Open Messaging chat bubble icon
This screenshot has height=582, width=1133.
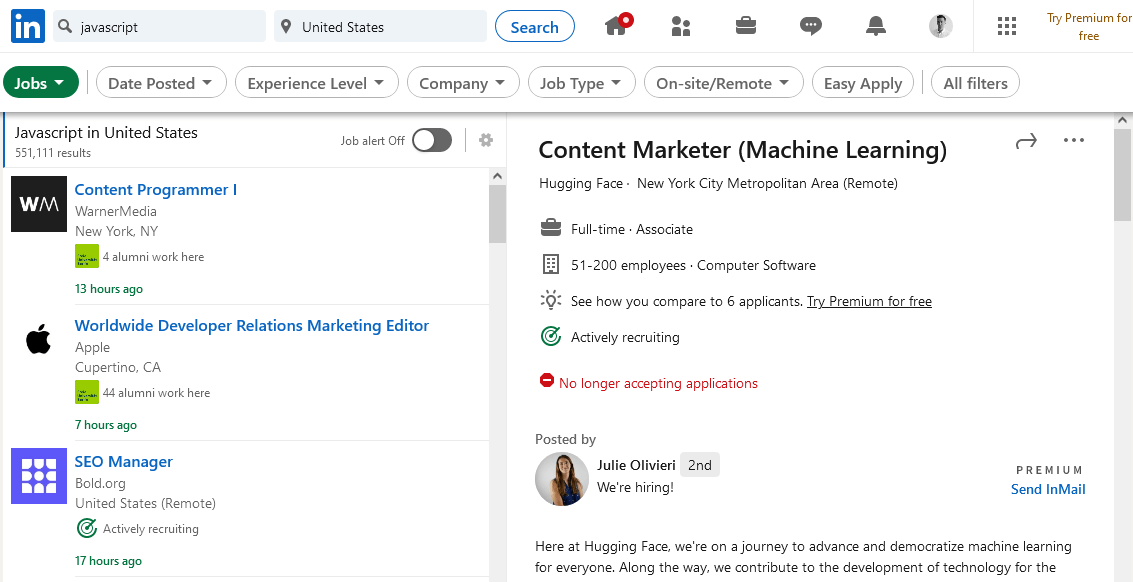[811, 26]
